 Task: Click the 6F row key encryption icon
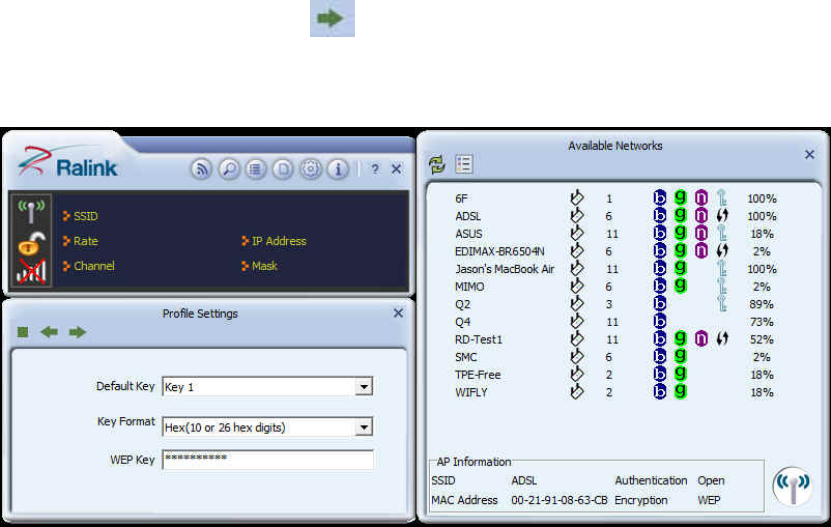(722, 198)
